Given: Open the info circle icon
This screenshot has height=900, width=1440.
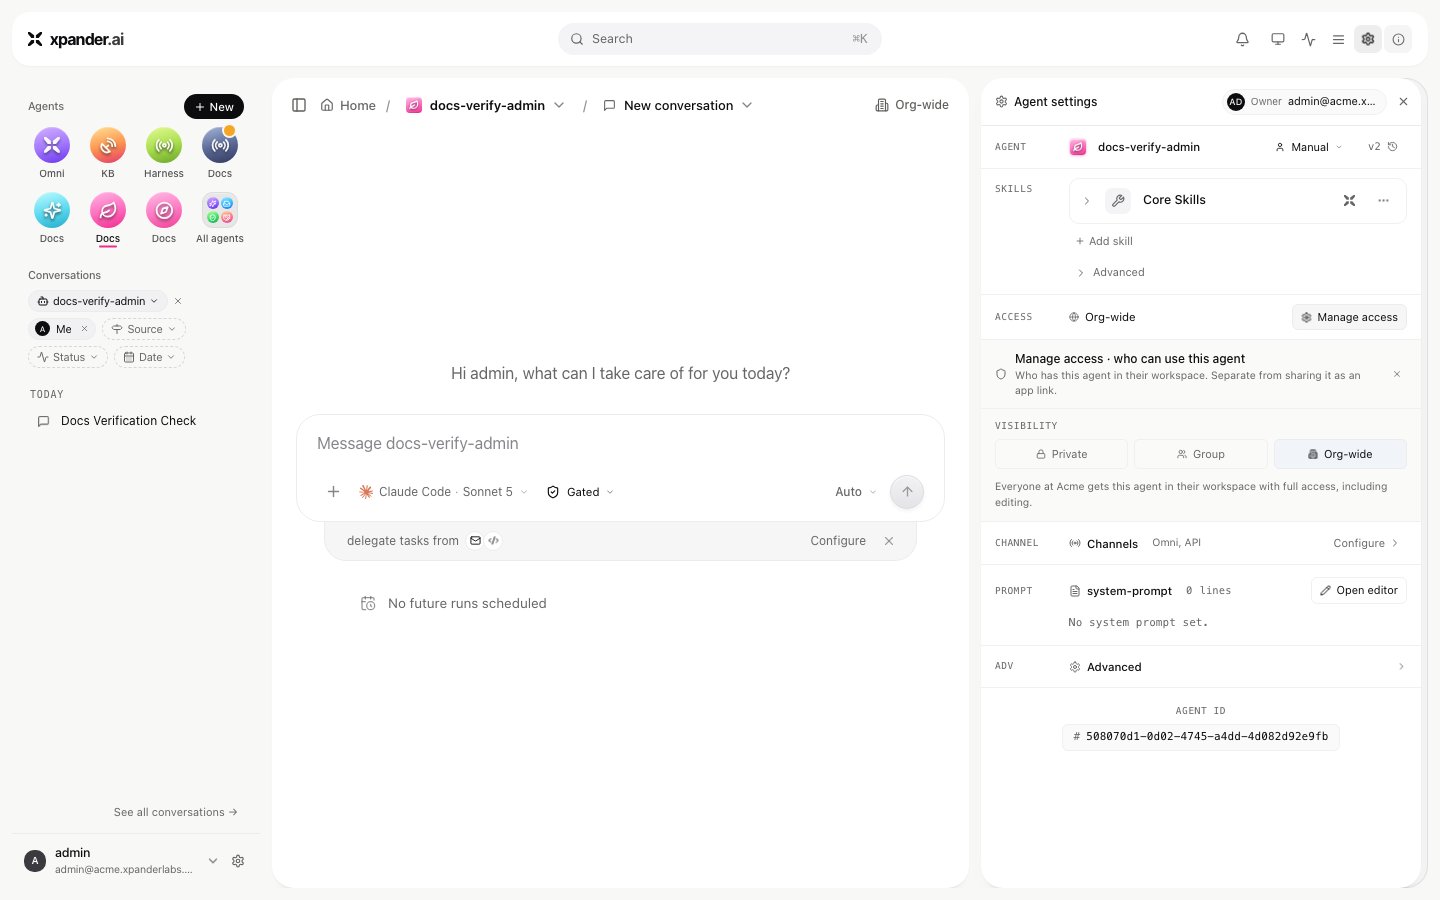Looking at the screenshot, I should coord(1398,39).
